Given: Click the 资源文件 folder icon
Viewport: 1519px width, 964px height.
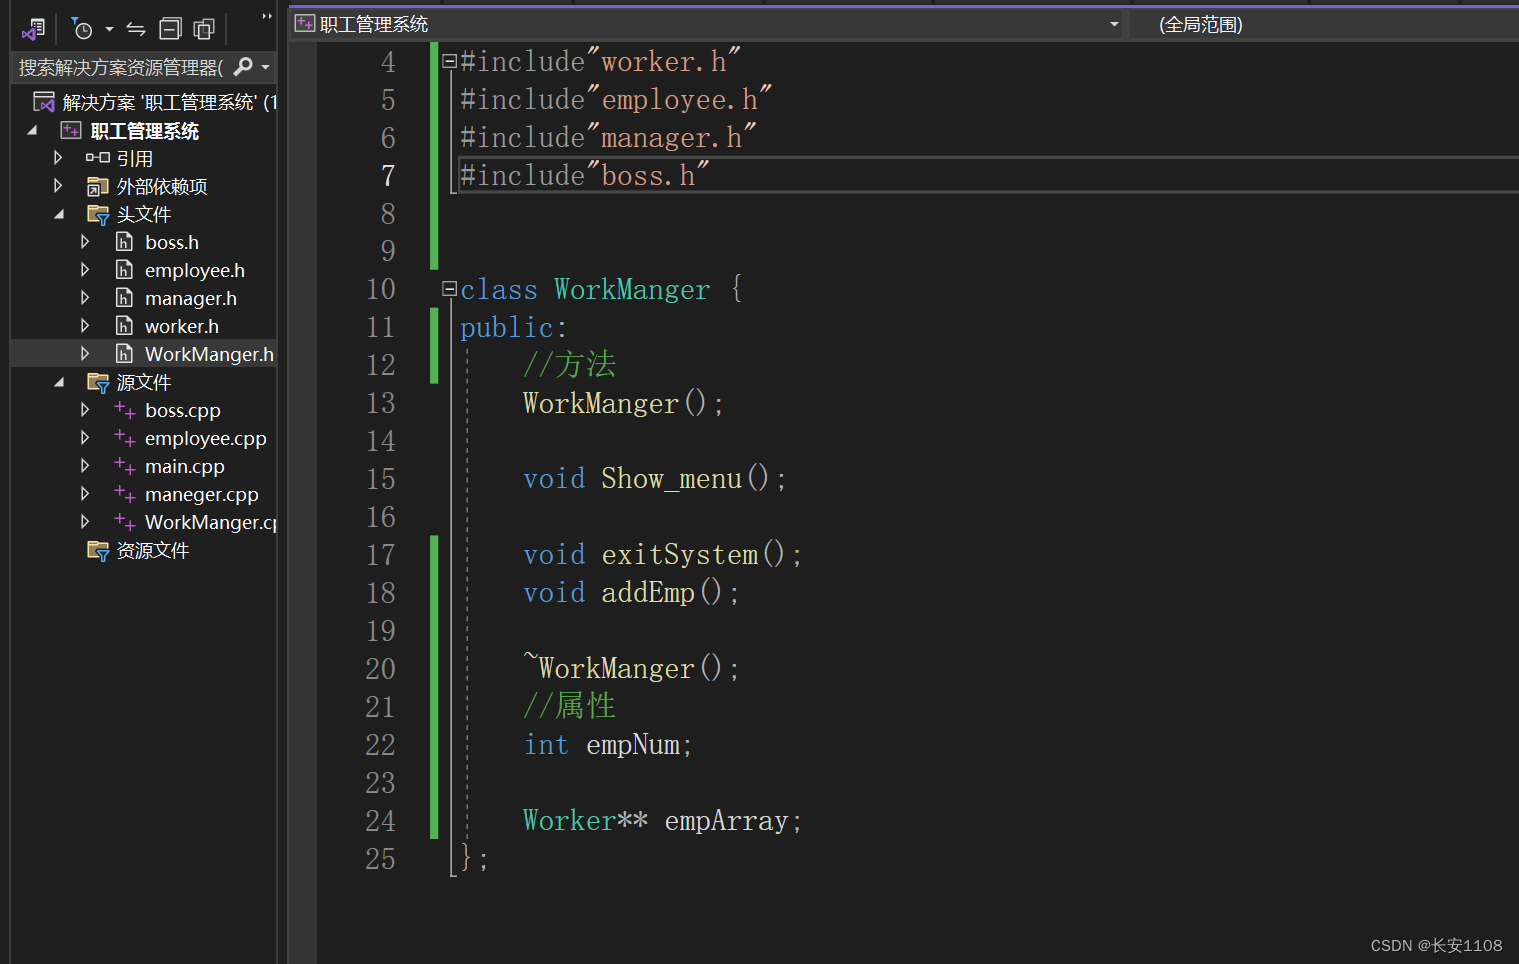Looking at the screenshot, I should (x=98, y=550).
